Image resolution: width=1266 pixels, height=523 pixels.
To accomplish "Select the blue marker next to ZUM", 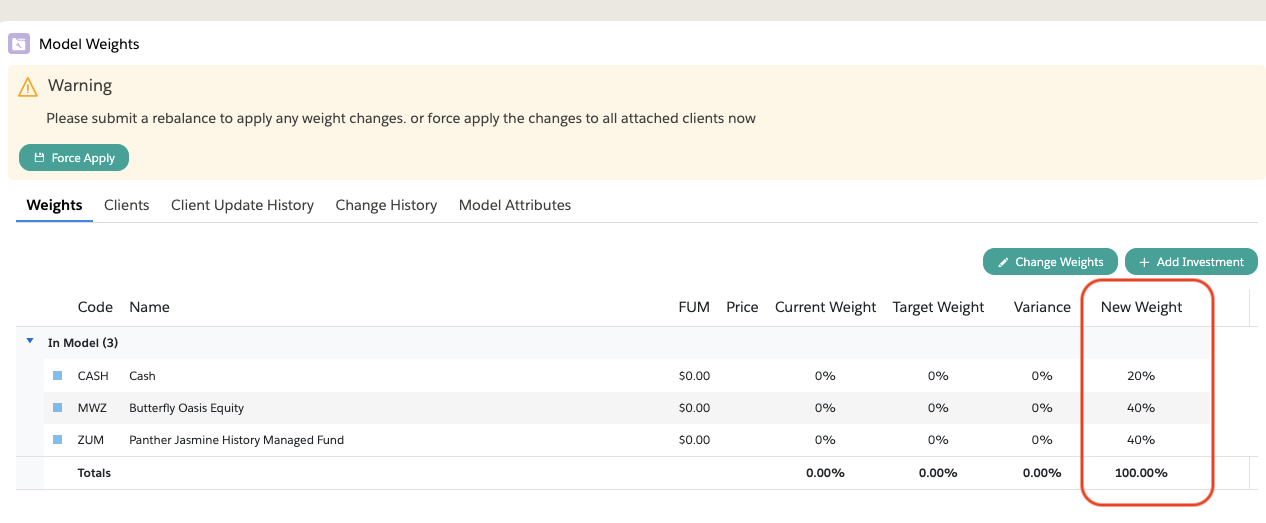I will pos(58,440).
